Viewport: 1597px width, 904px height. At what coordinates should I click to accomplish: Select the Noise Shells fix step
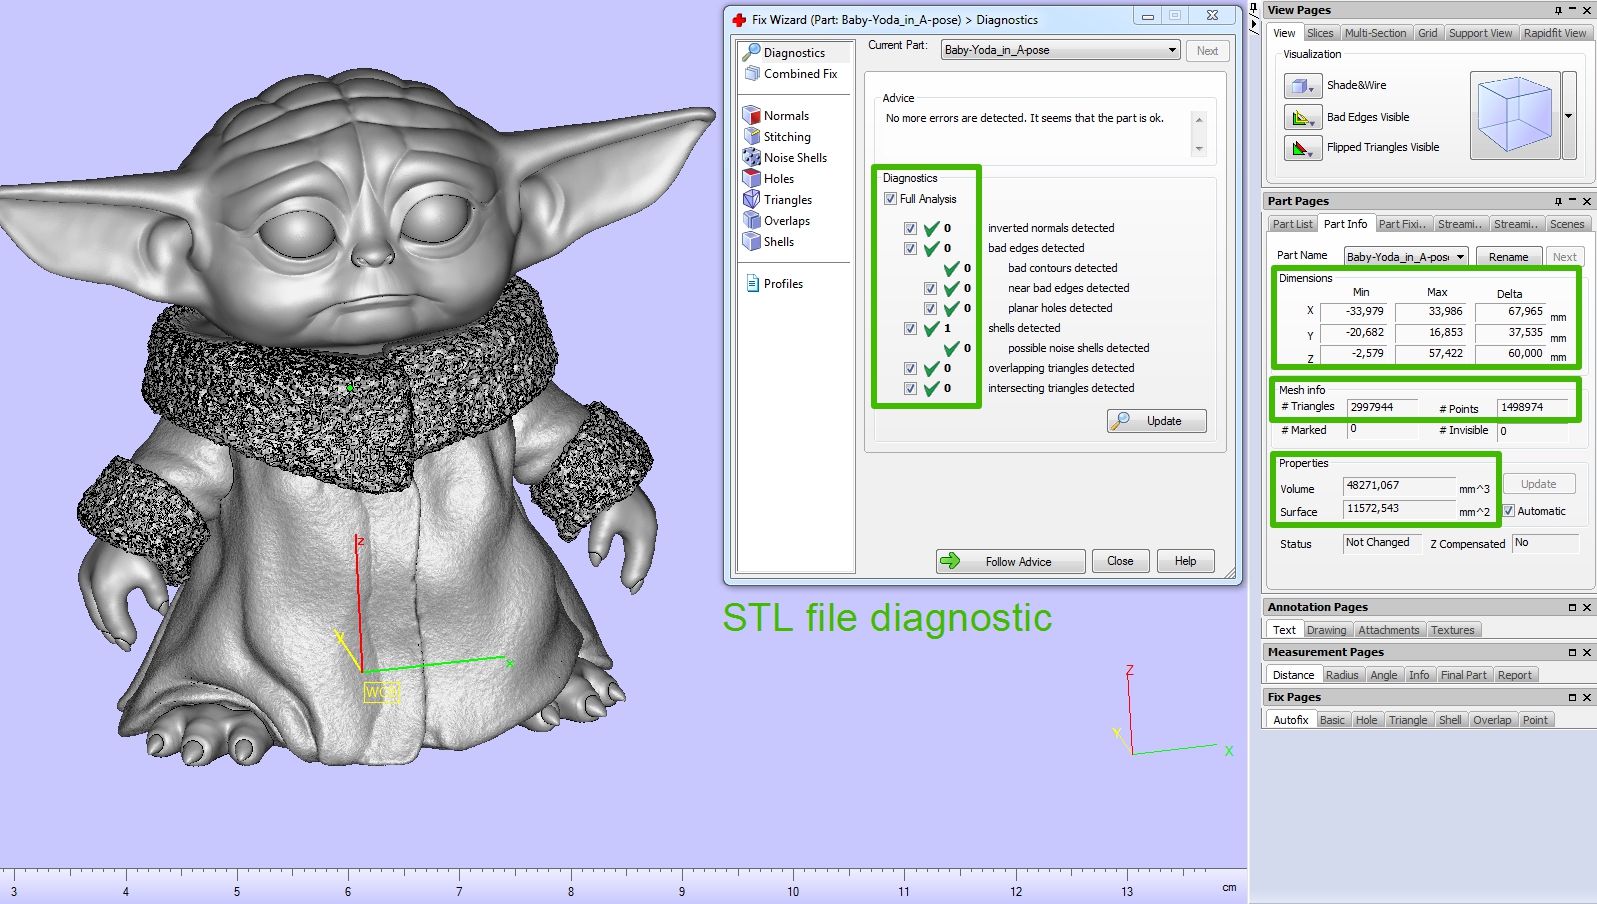coord(785,158)
